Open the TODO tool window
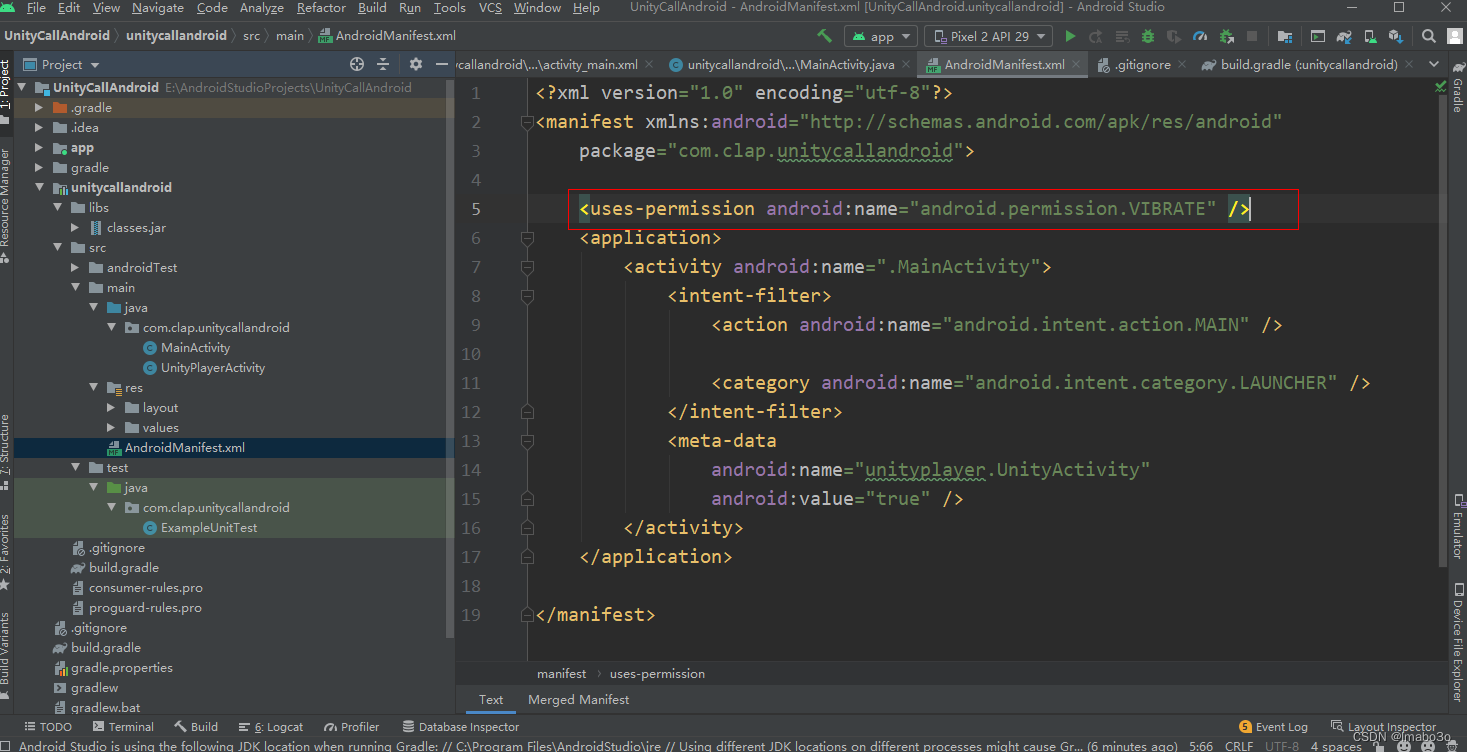The image size is (1467, 752). [46, 727]
